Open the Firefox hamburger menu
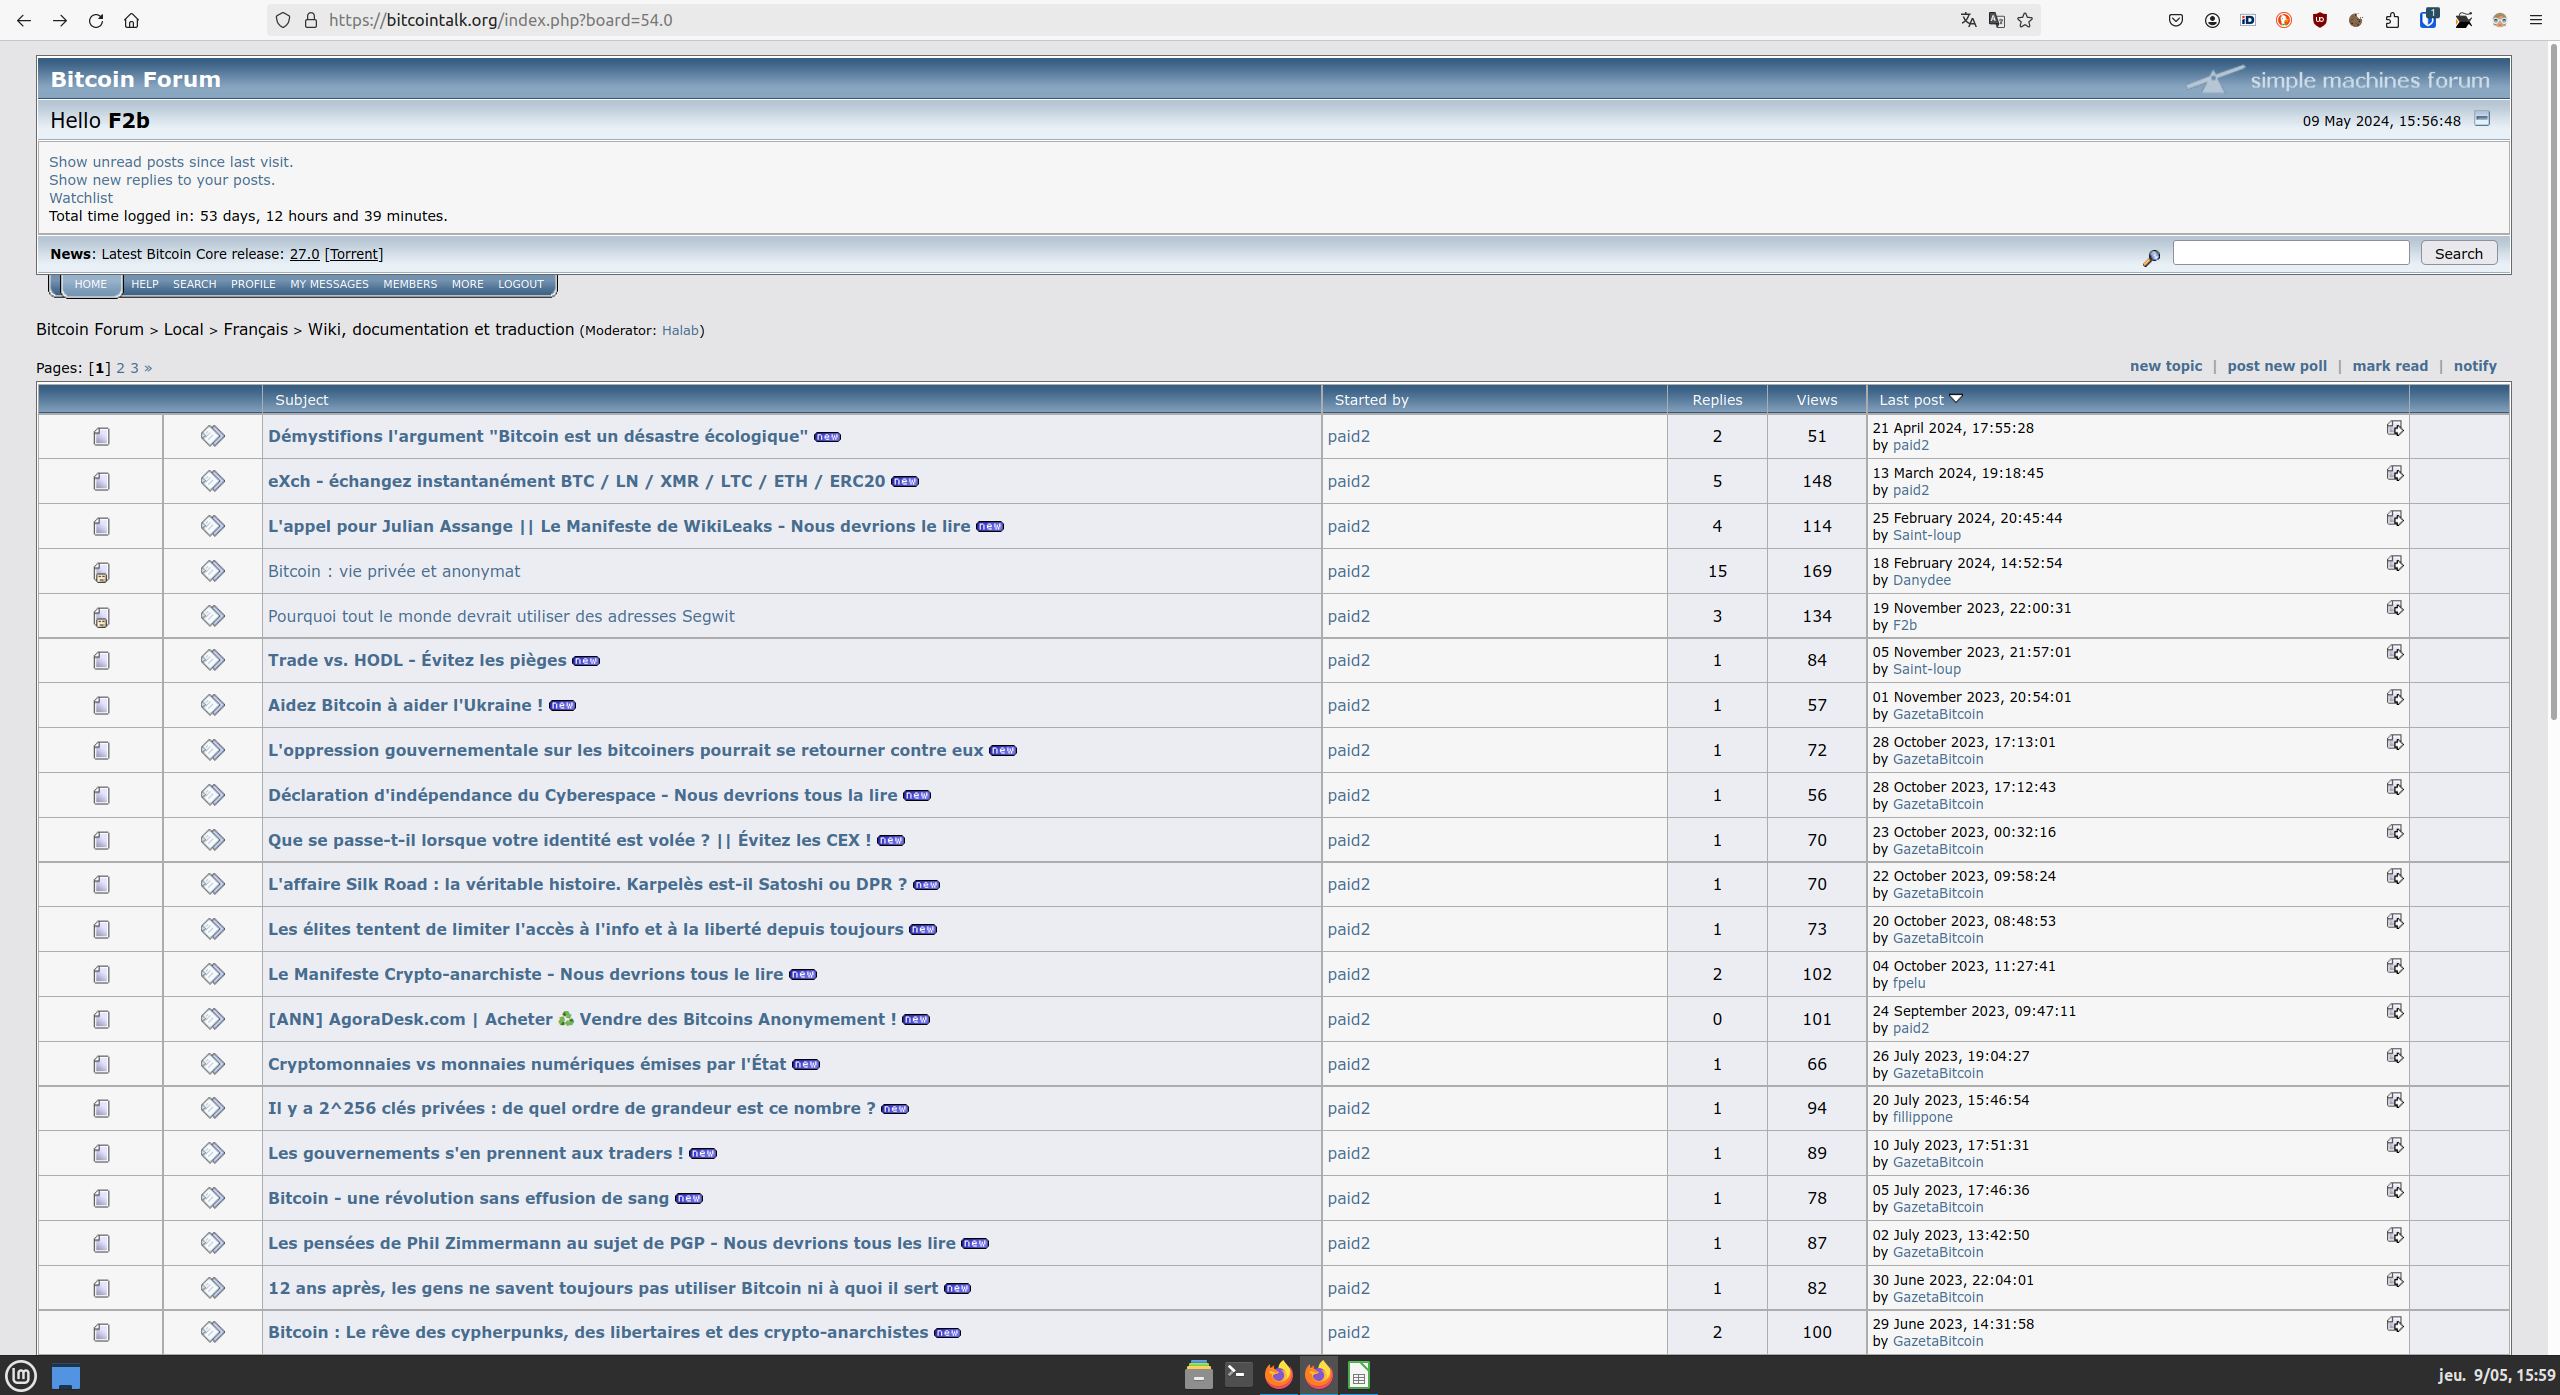This screenshot has width=2560, height=1395. pos(2535,20)
